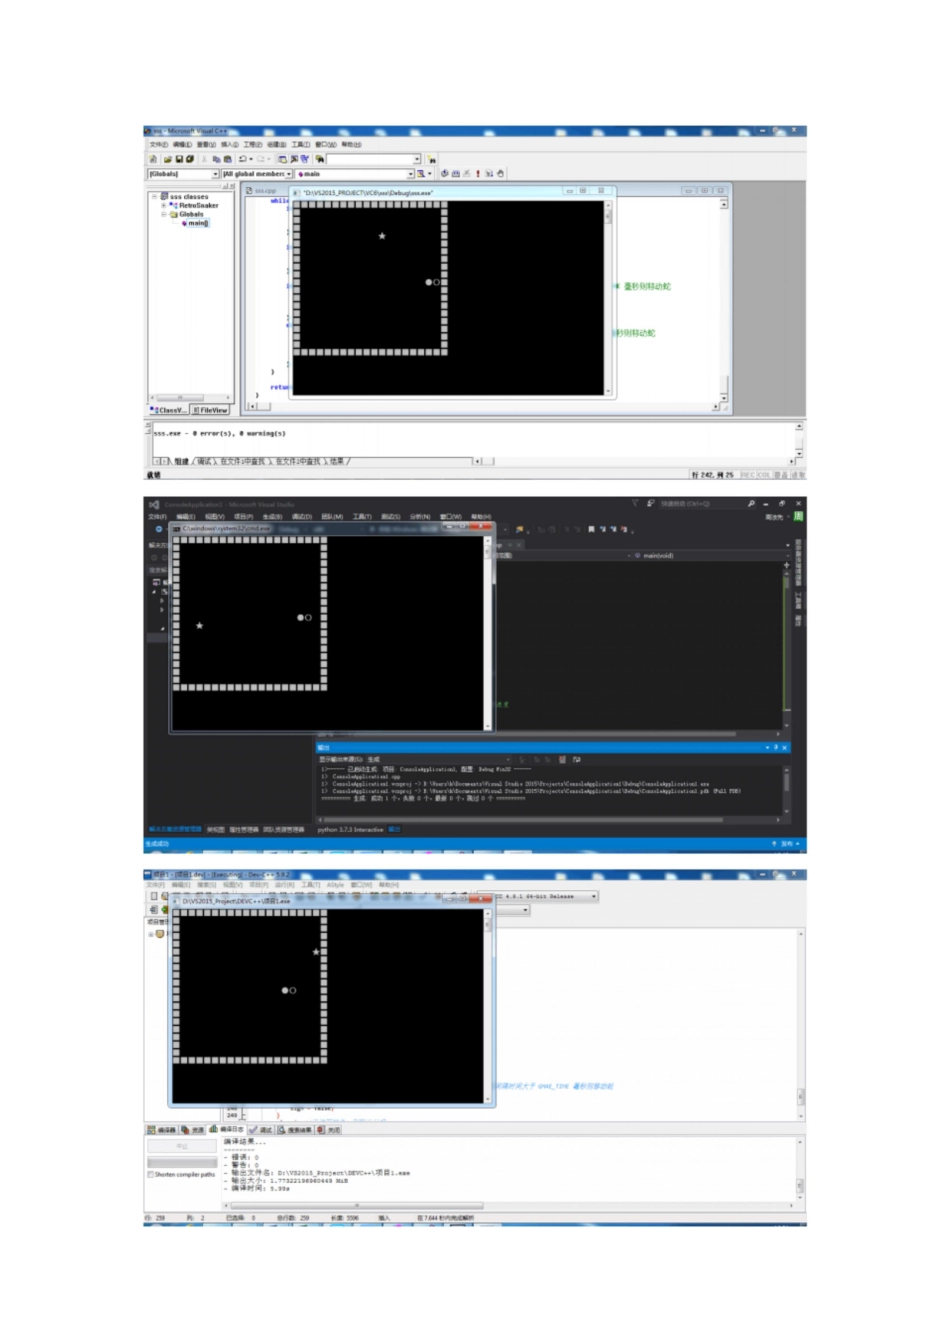Click vertical scrollbar of sss.exe console window
This screenshot has height=1344, width=950.
(607, 297)
